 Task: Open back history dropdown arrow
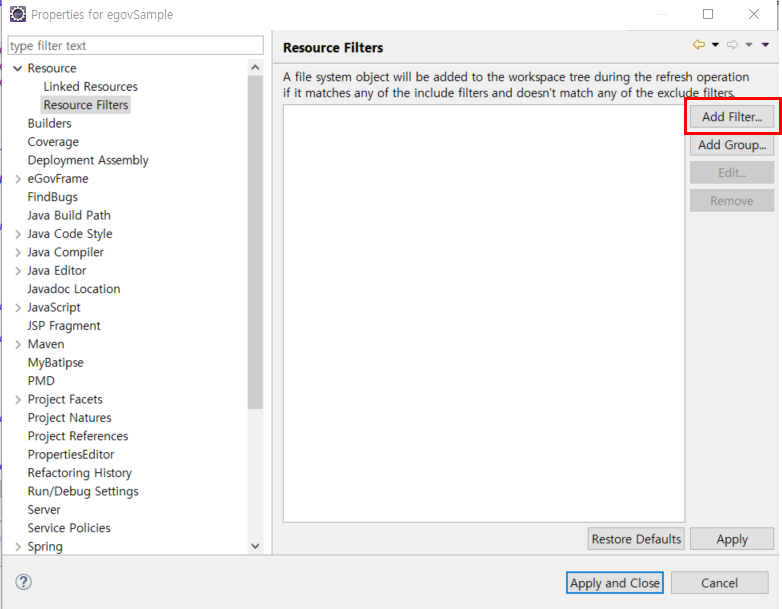[715, 45]
